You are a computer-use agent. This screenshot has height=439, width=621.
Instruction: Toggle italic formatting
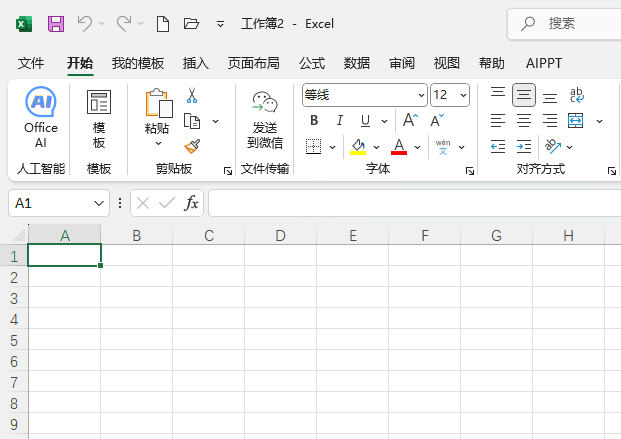[339, 120]
